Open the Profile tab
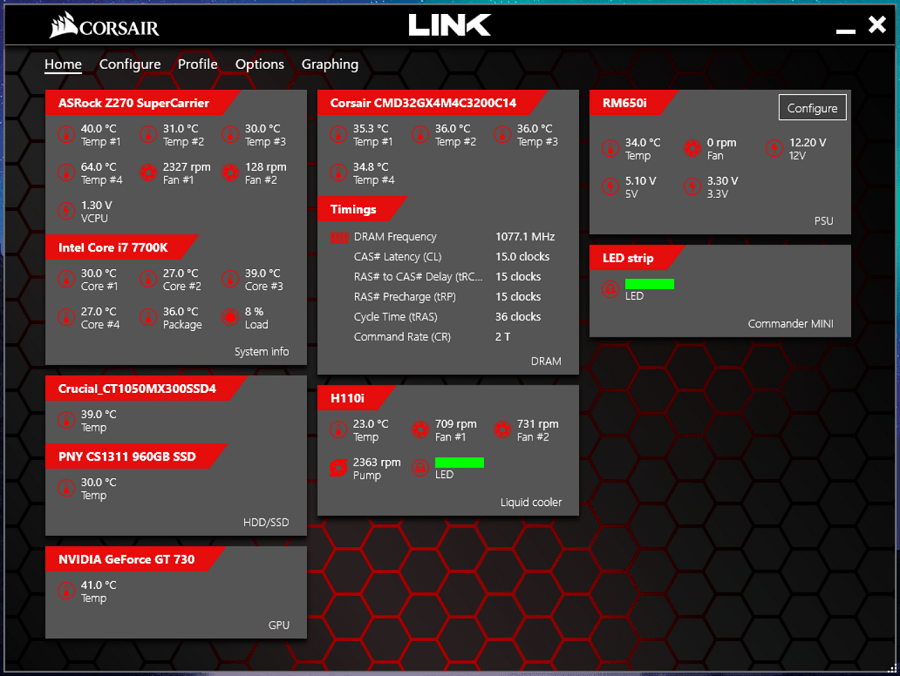900x676 pixels. pos(197,64)
